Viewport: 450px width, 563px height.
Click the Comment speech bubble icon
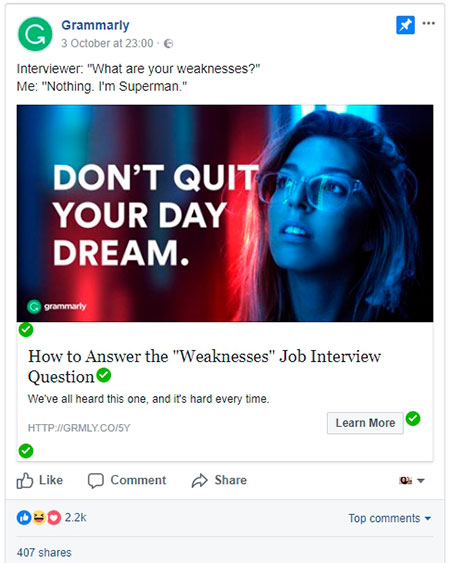(96, 481)
